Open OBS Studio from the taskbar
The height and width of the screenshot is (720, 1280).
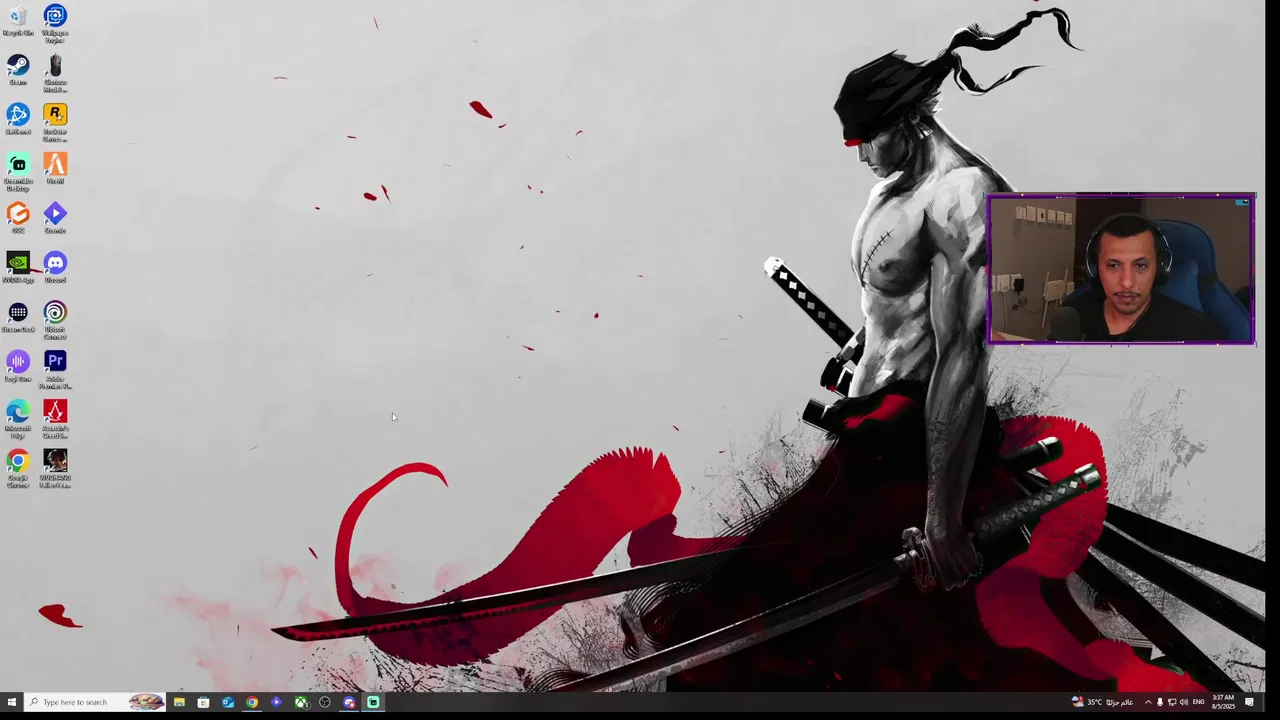(325, 702)
